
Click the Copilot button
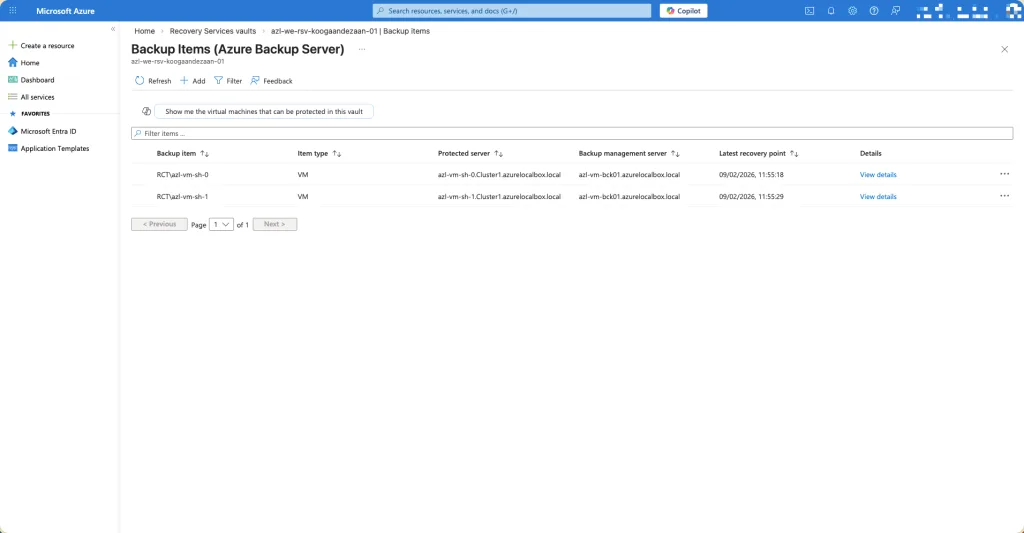[684, 11]
